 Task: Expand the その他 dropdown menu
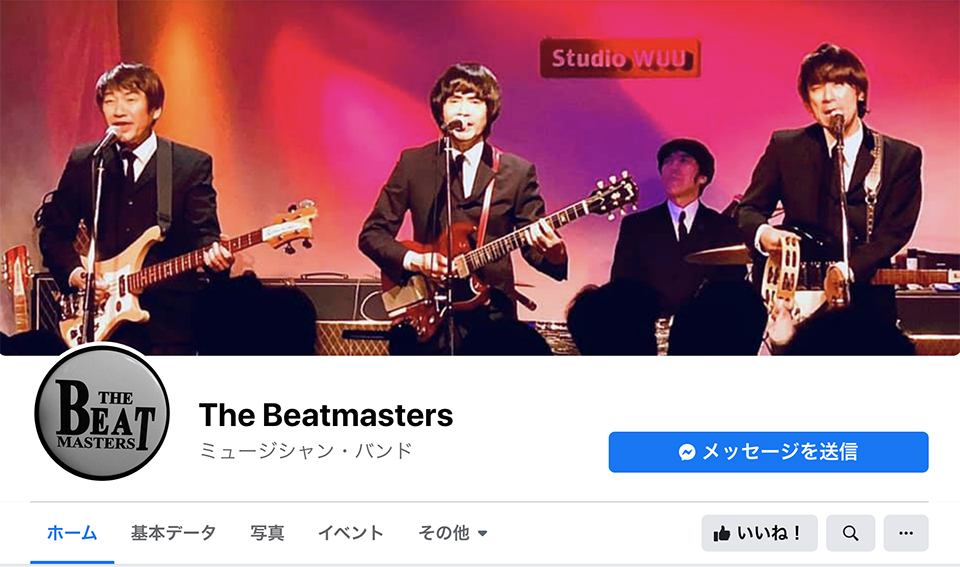[x=452, y=533]
